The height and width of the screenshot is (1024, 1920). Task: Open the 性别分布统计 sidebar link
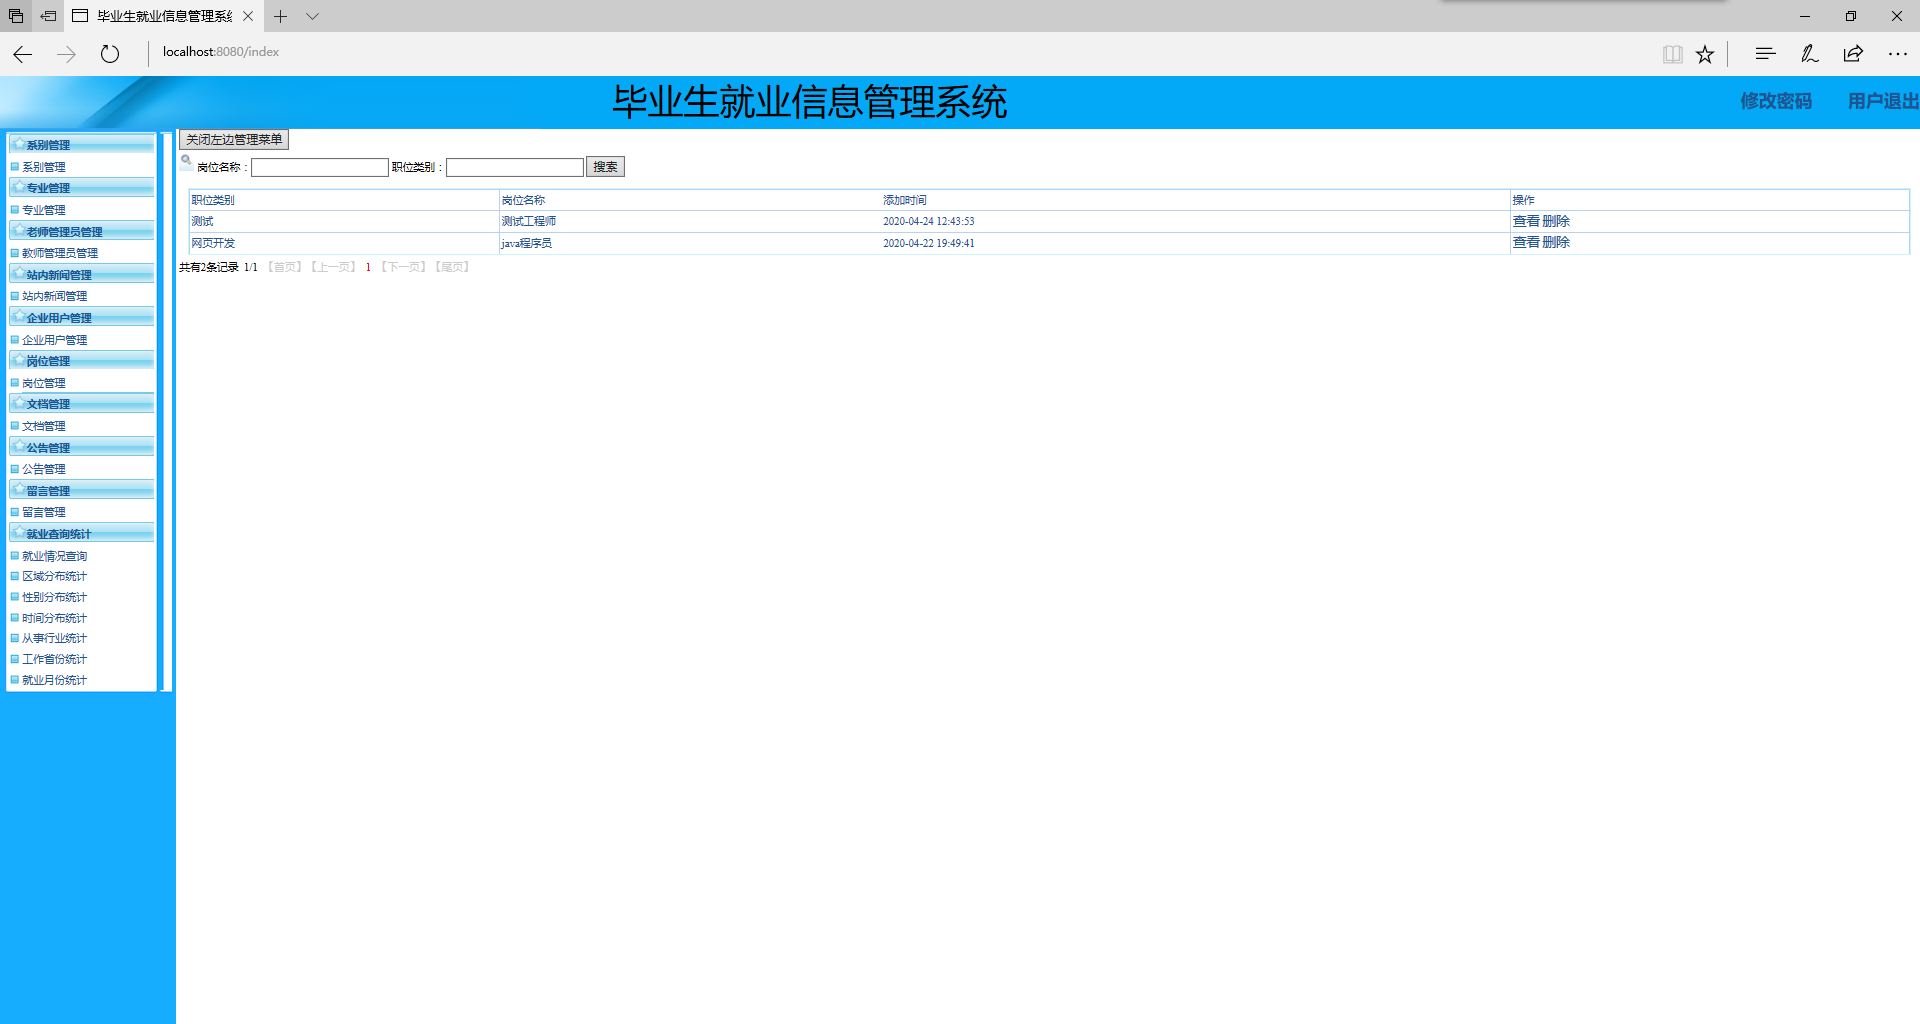coord(54,597)
